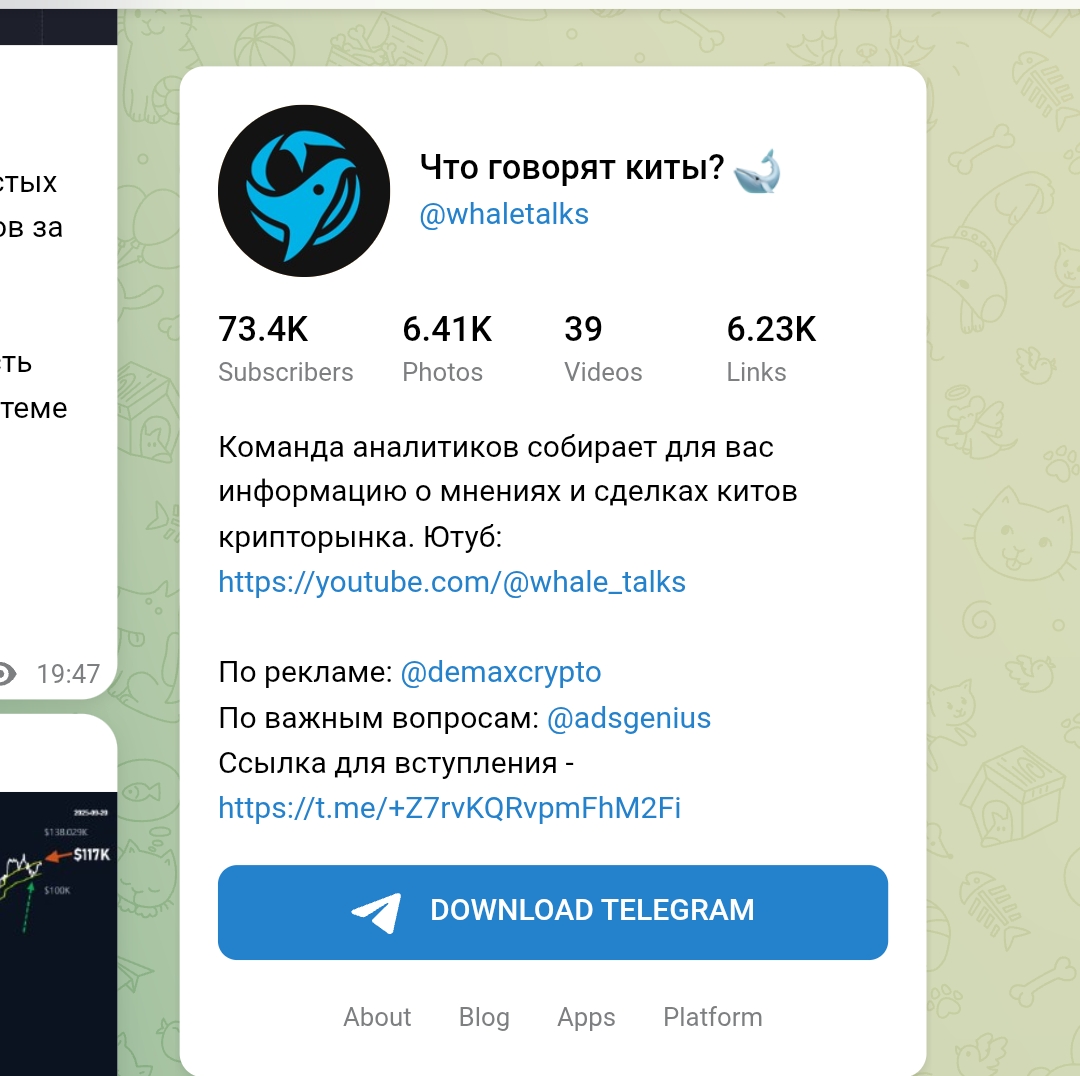Viewport: 1080px width, 1076px height.
Task: Open the @demaxcrypto advertising contact
Action: (501, 672)
